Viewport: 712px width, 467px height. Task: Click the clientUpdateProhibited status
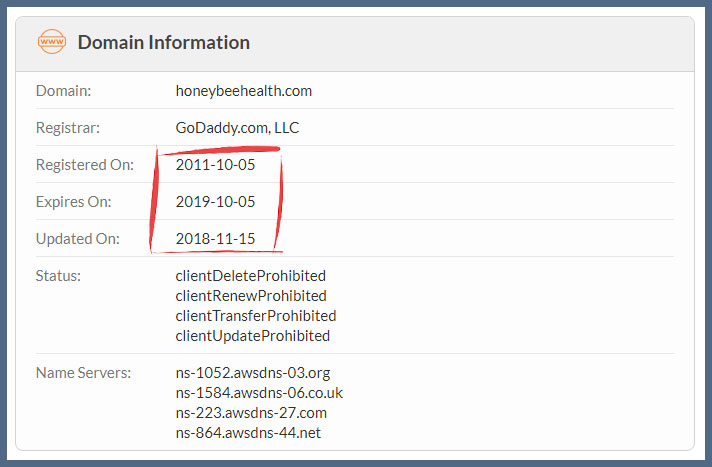(252, 336)
